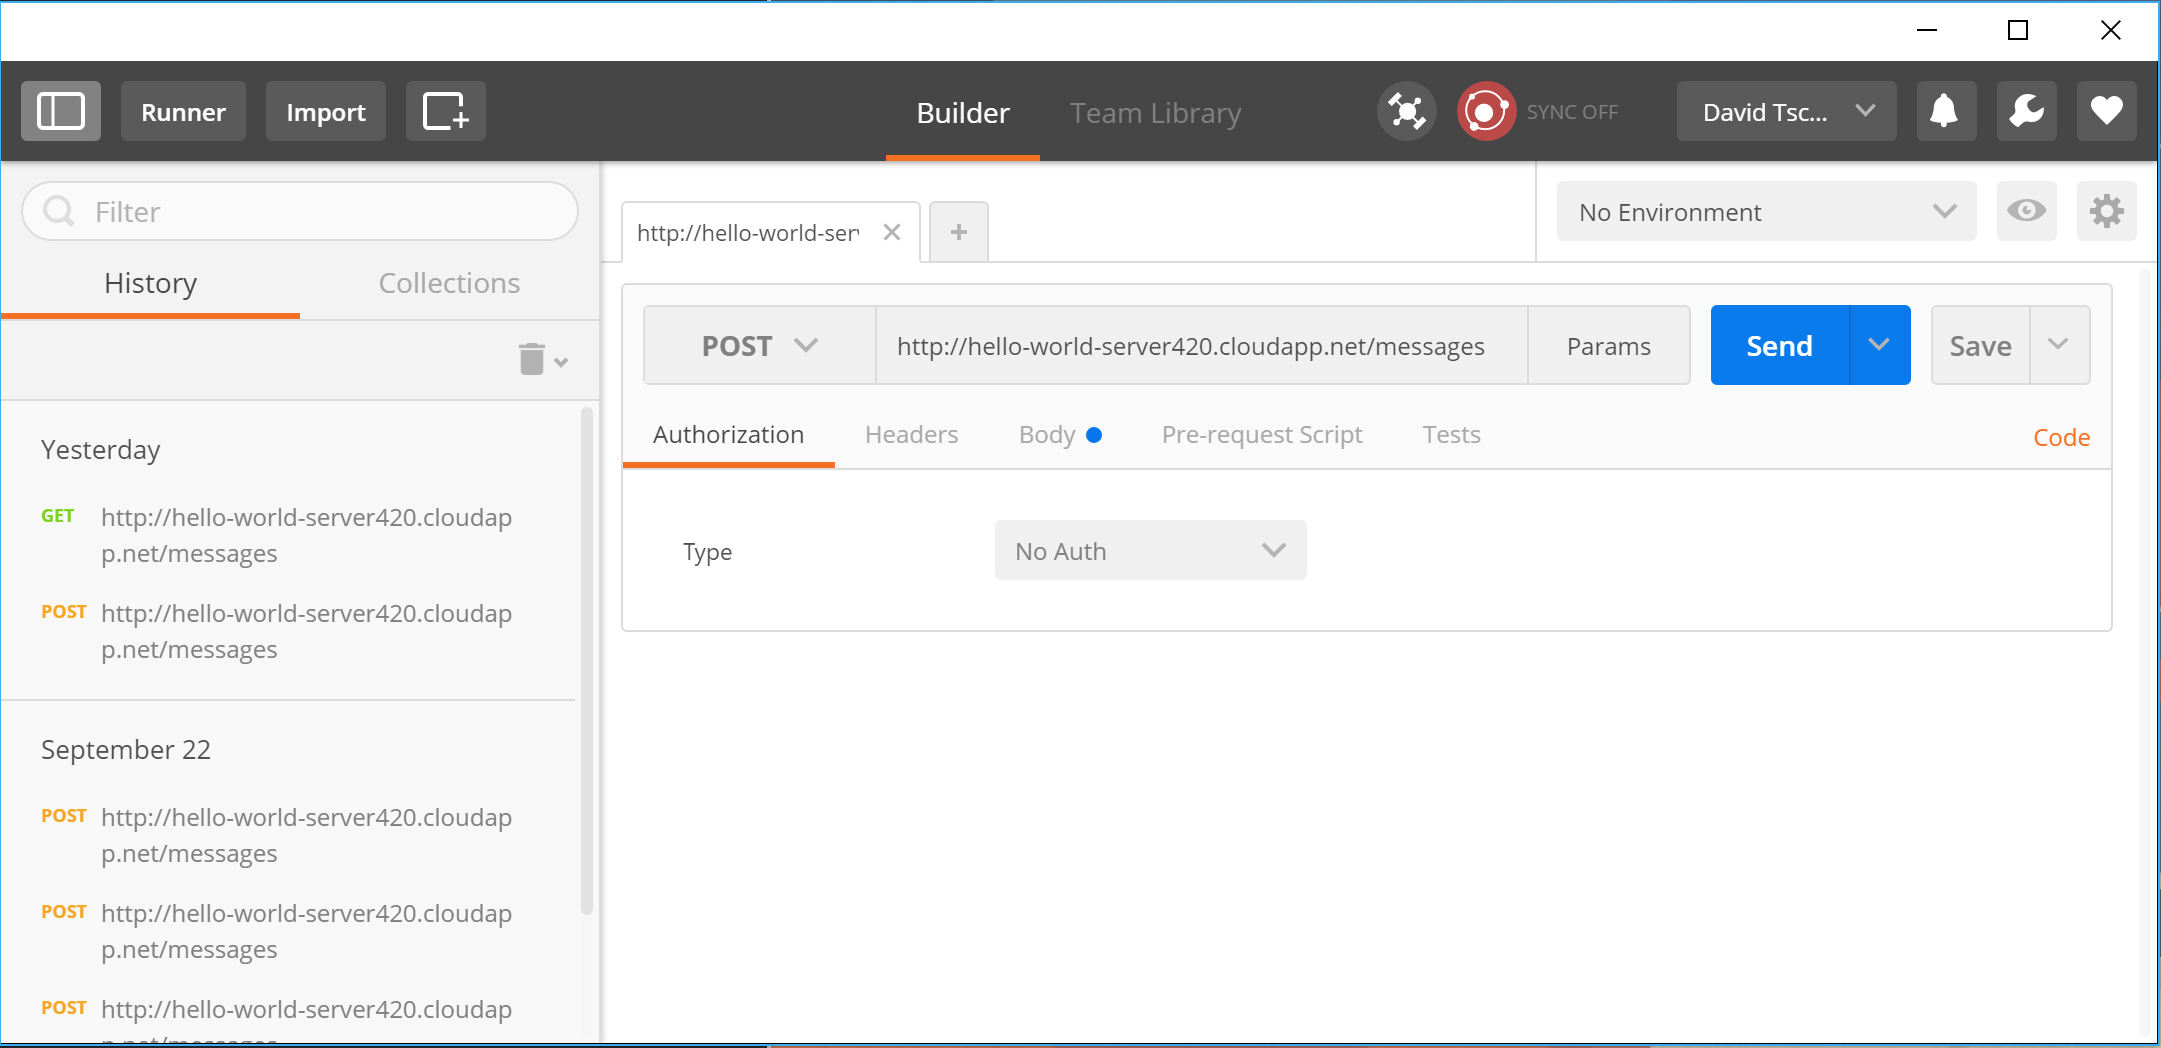Open environment quick look eye icon

[x=2026, y=211]
